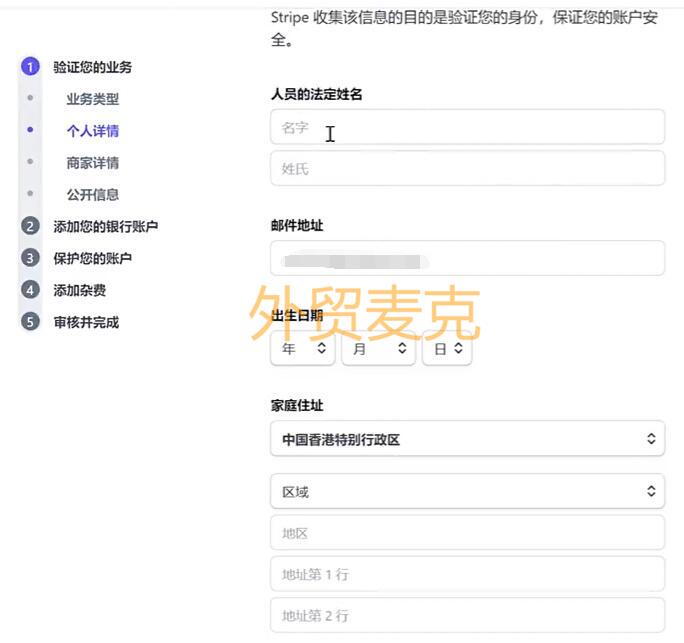The image size is (684, 643).
Task: Focus the 姓氏 last name field
Action: (x=467, y=169)
